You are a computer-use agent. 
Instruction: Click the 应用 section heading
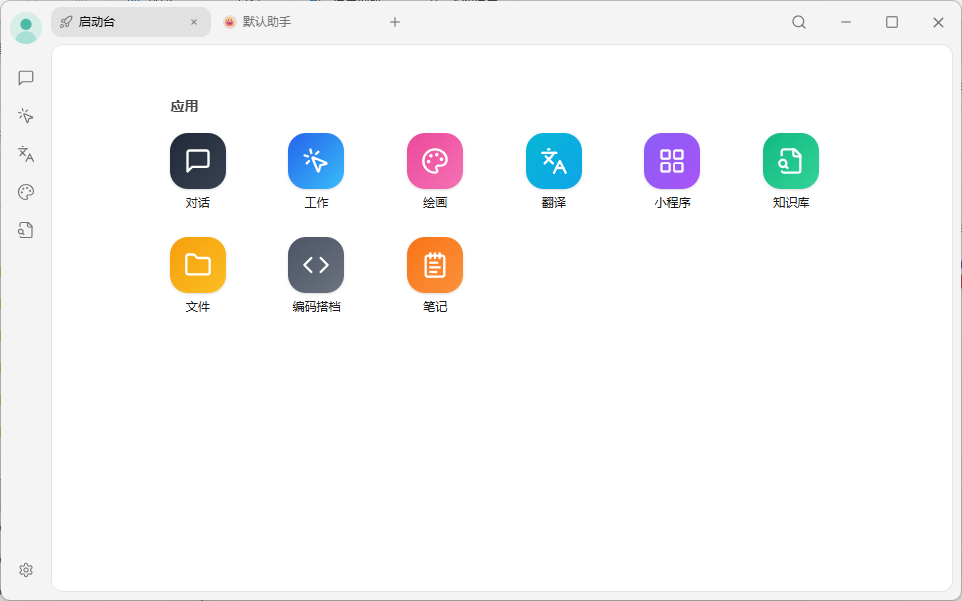point(184,106)
